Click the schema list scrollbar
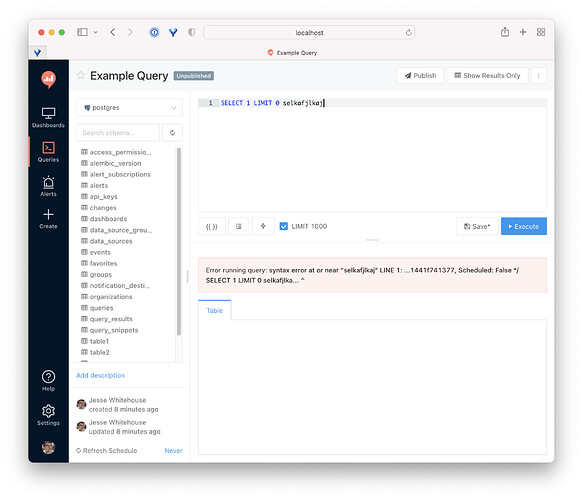 [179, 241]
